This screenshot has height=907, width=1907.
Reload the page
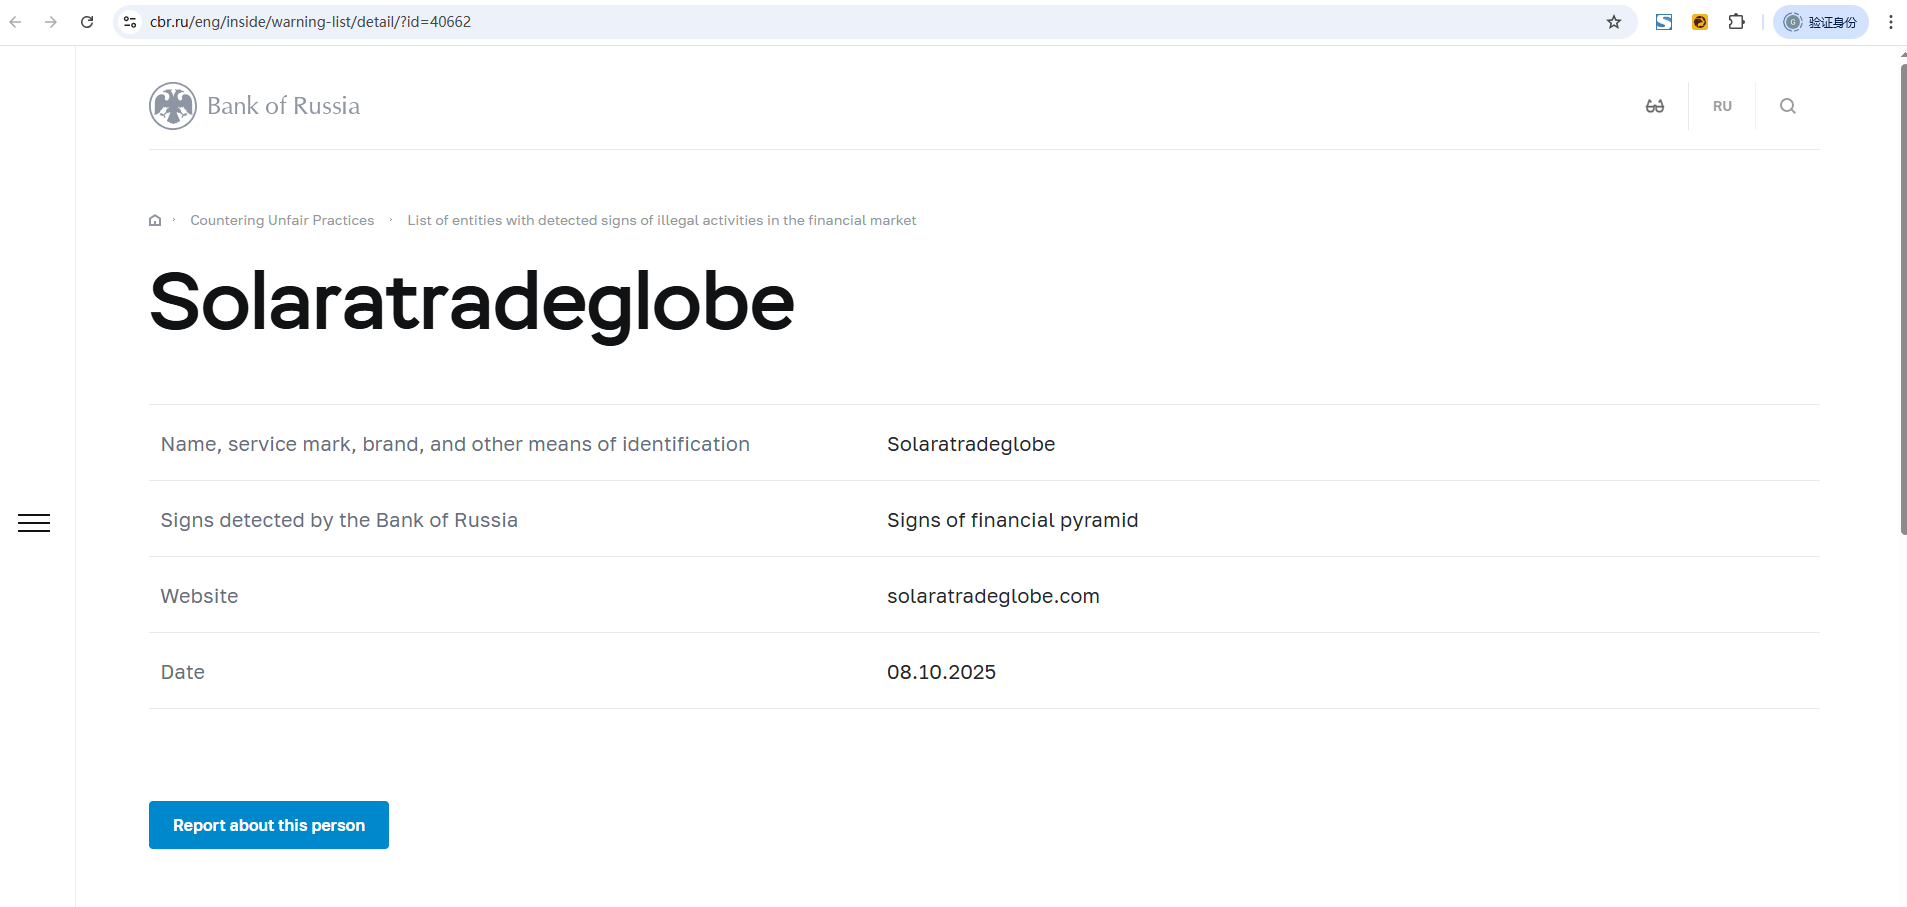[x=87, y=22]
